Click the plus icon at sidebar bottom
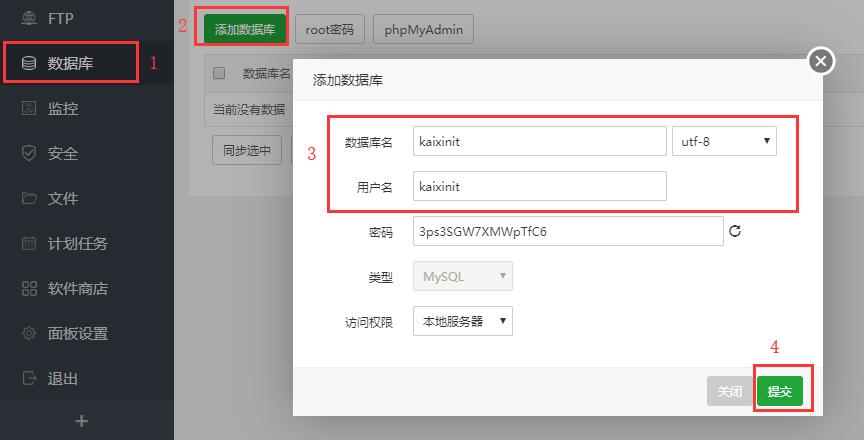The image size is (864, 440). (x=82, y=421)
